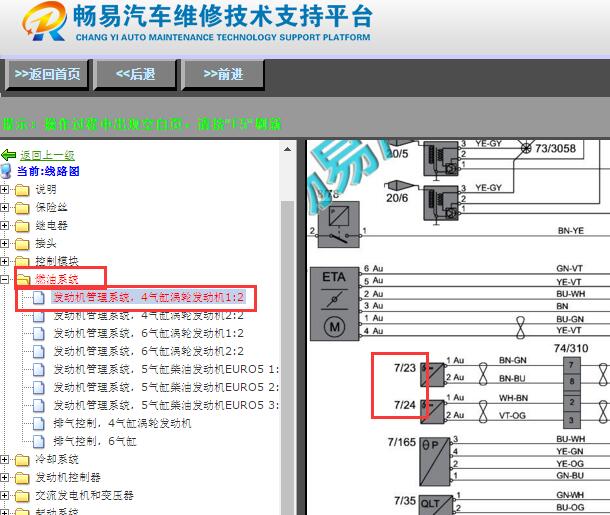Click the 20/6 ignition coil symbol
This screenshot has height=515, width=610.
coord(441,203)
